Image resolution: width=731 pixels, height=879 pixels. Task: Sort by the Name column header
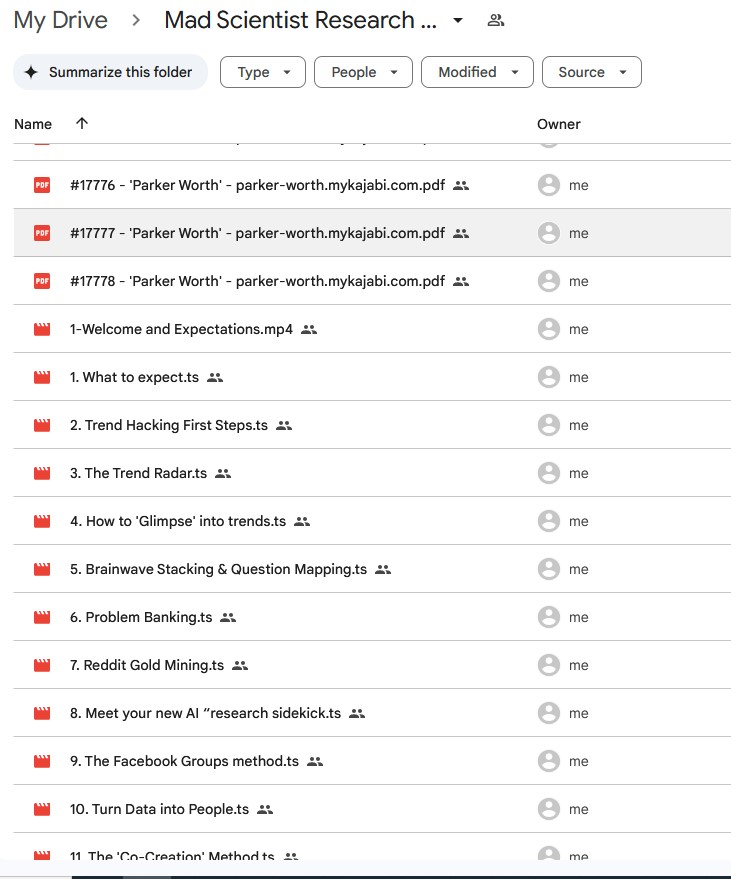pos(33,124)
